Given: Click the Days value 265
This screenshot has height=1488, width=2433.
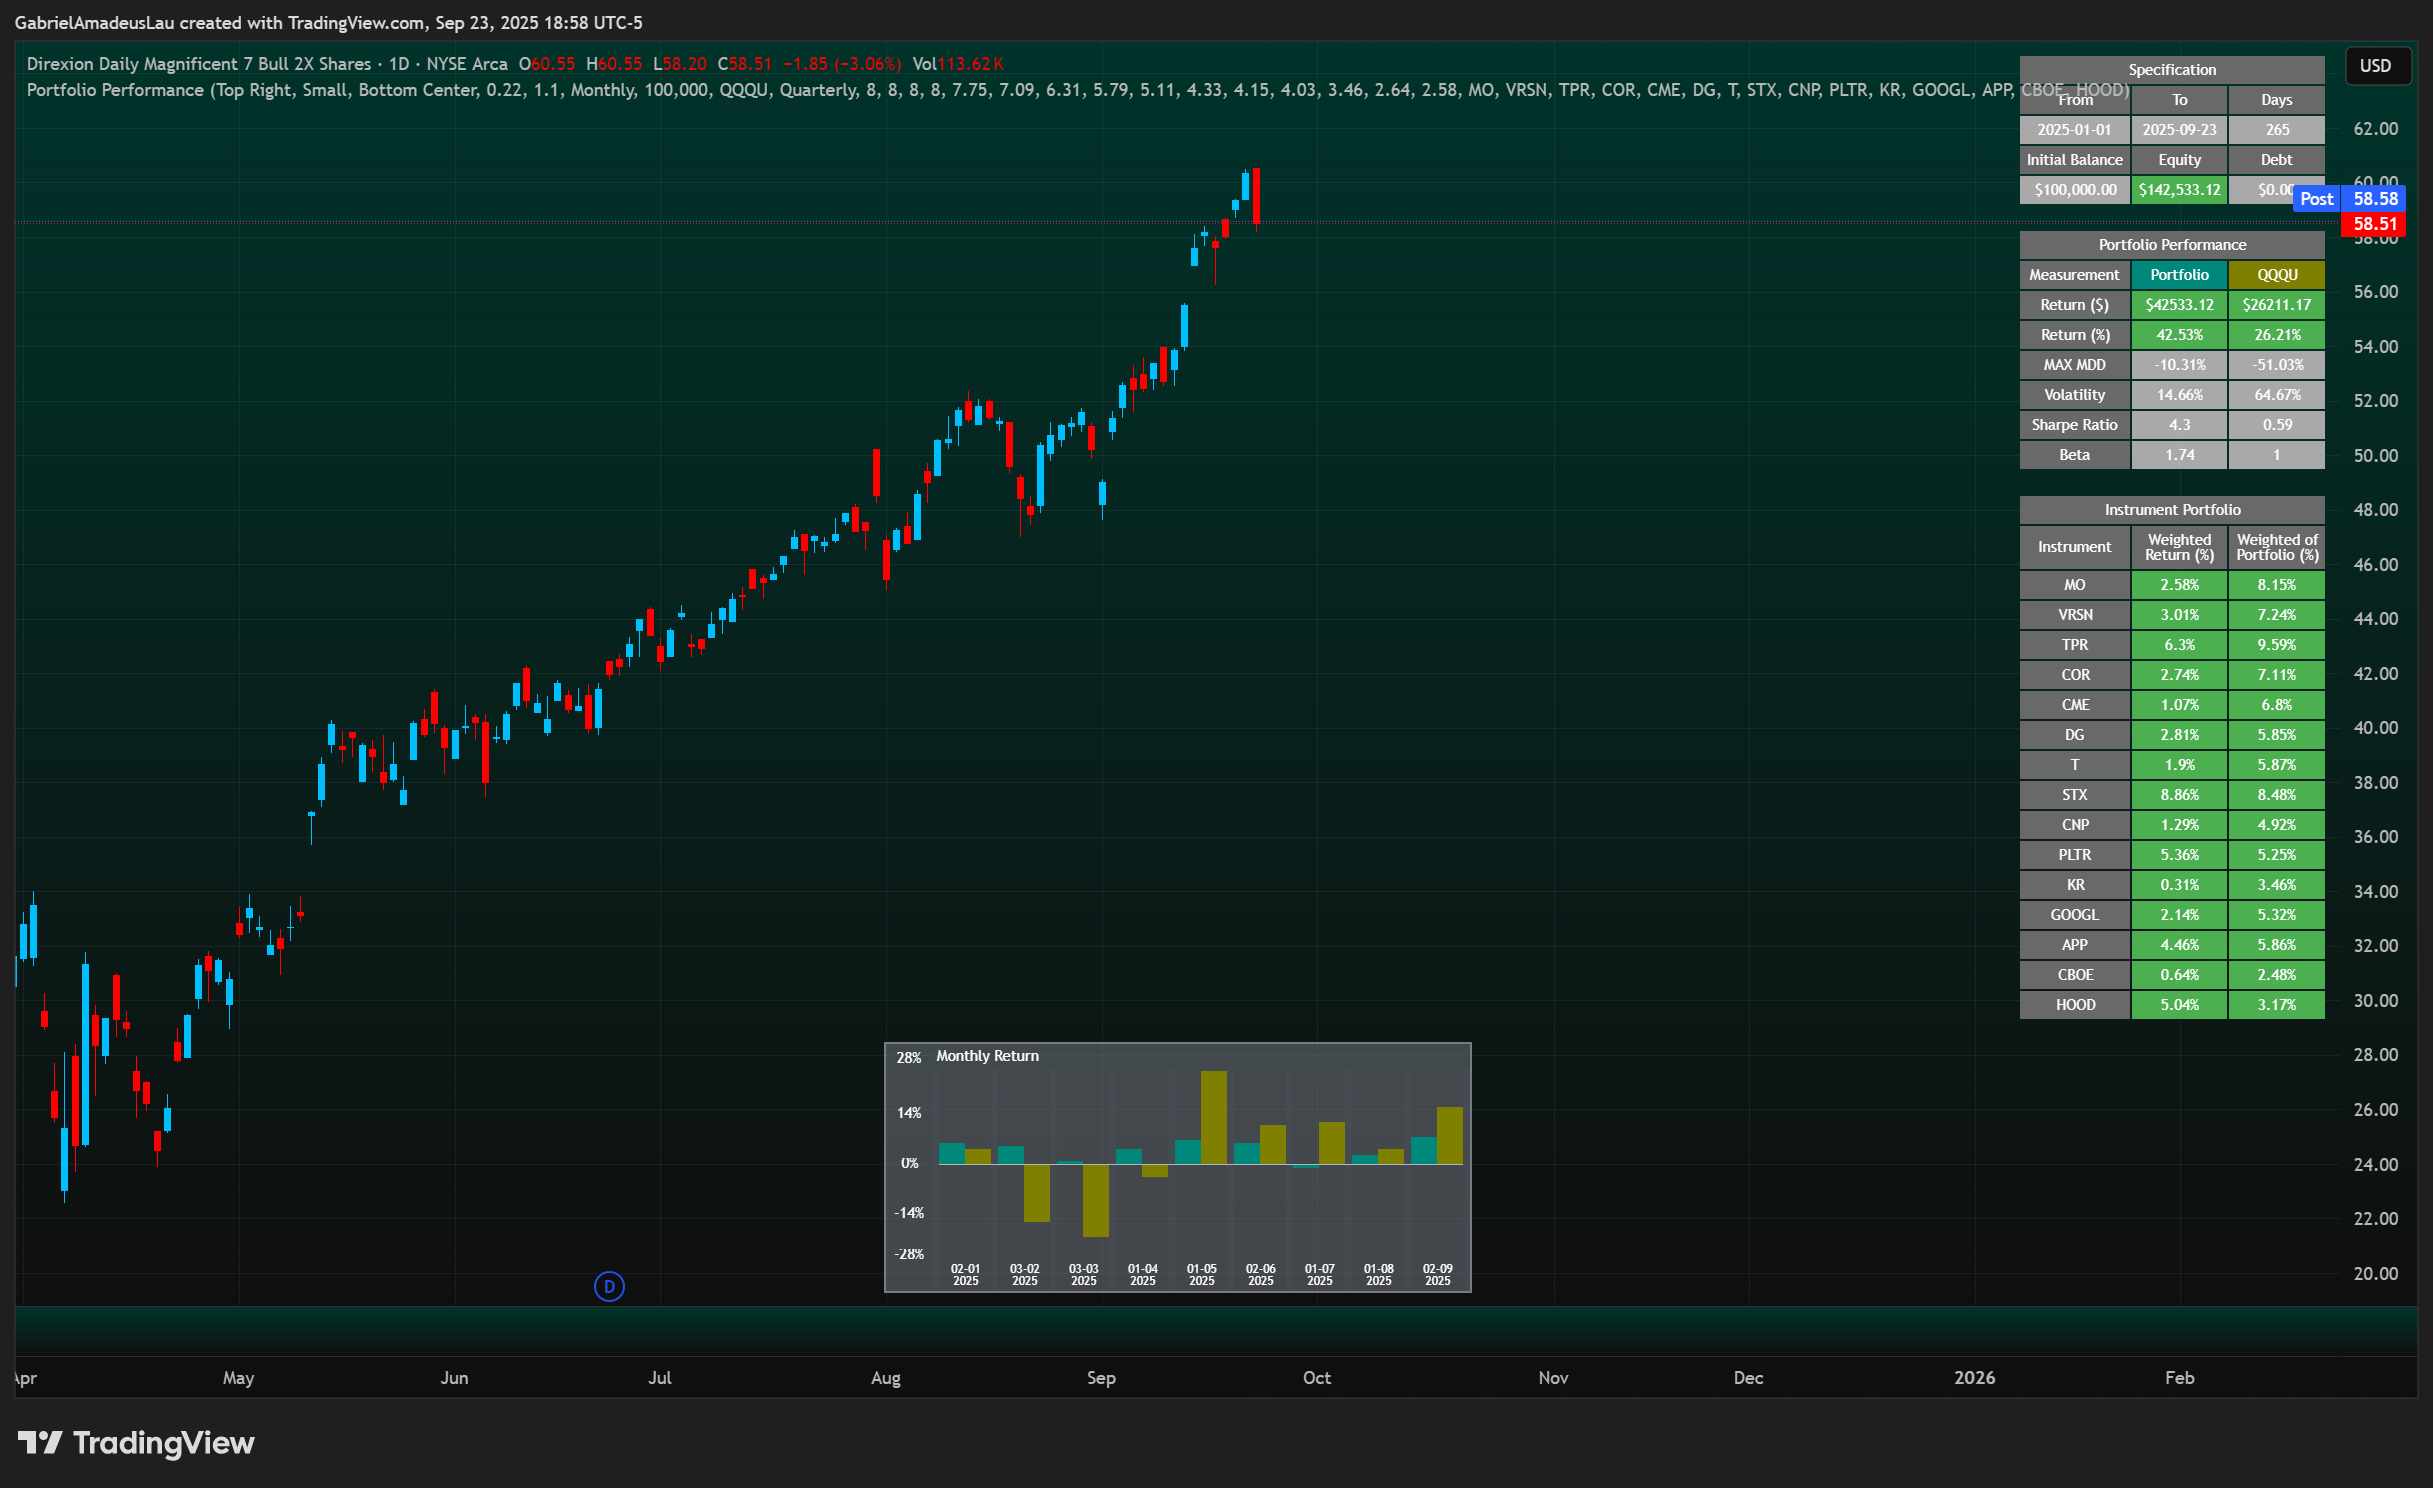Looking at the screenshot, I should point(2277,130).
